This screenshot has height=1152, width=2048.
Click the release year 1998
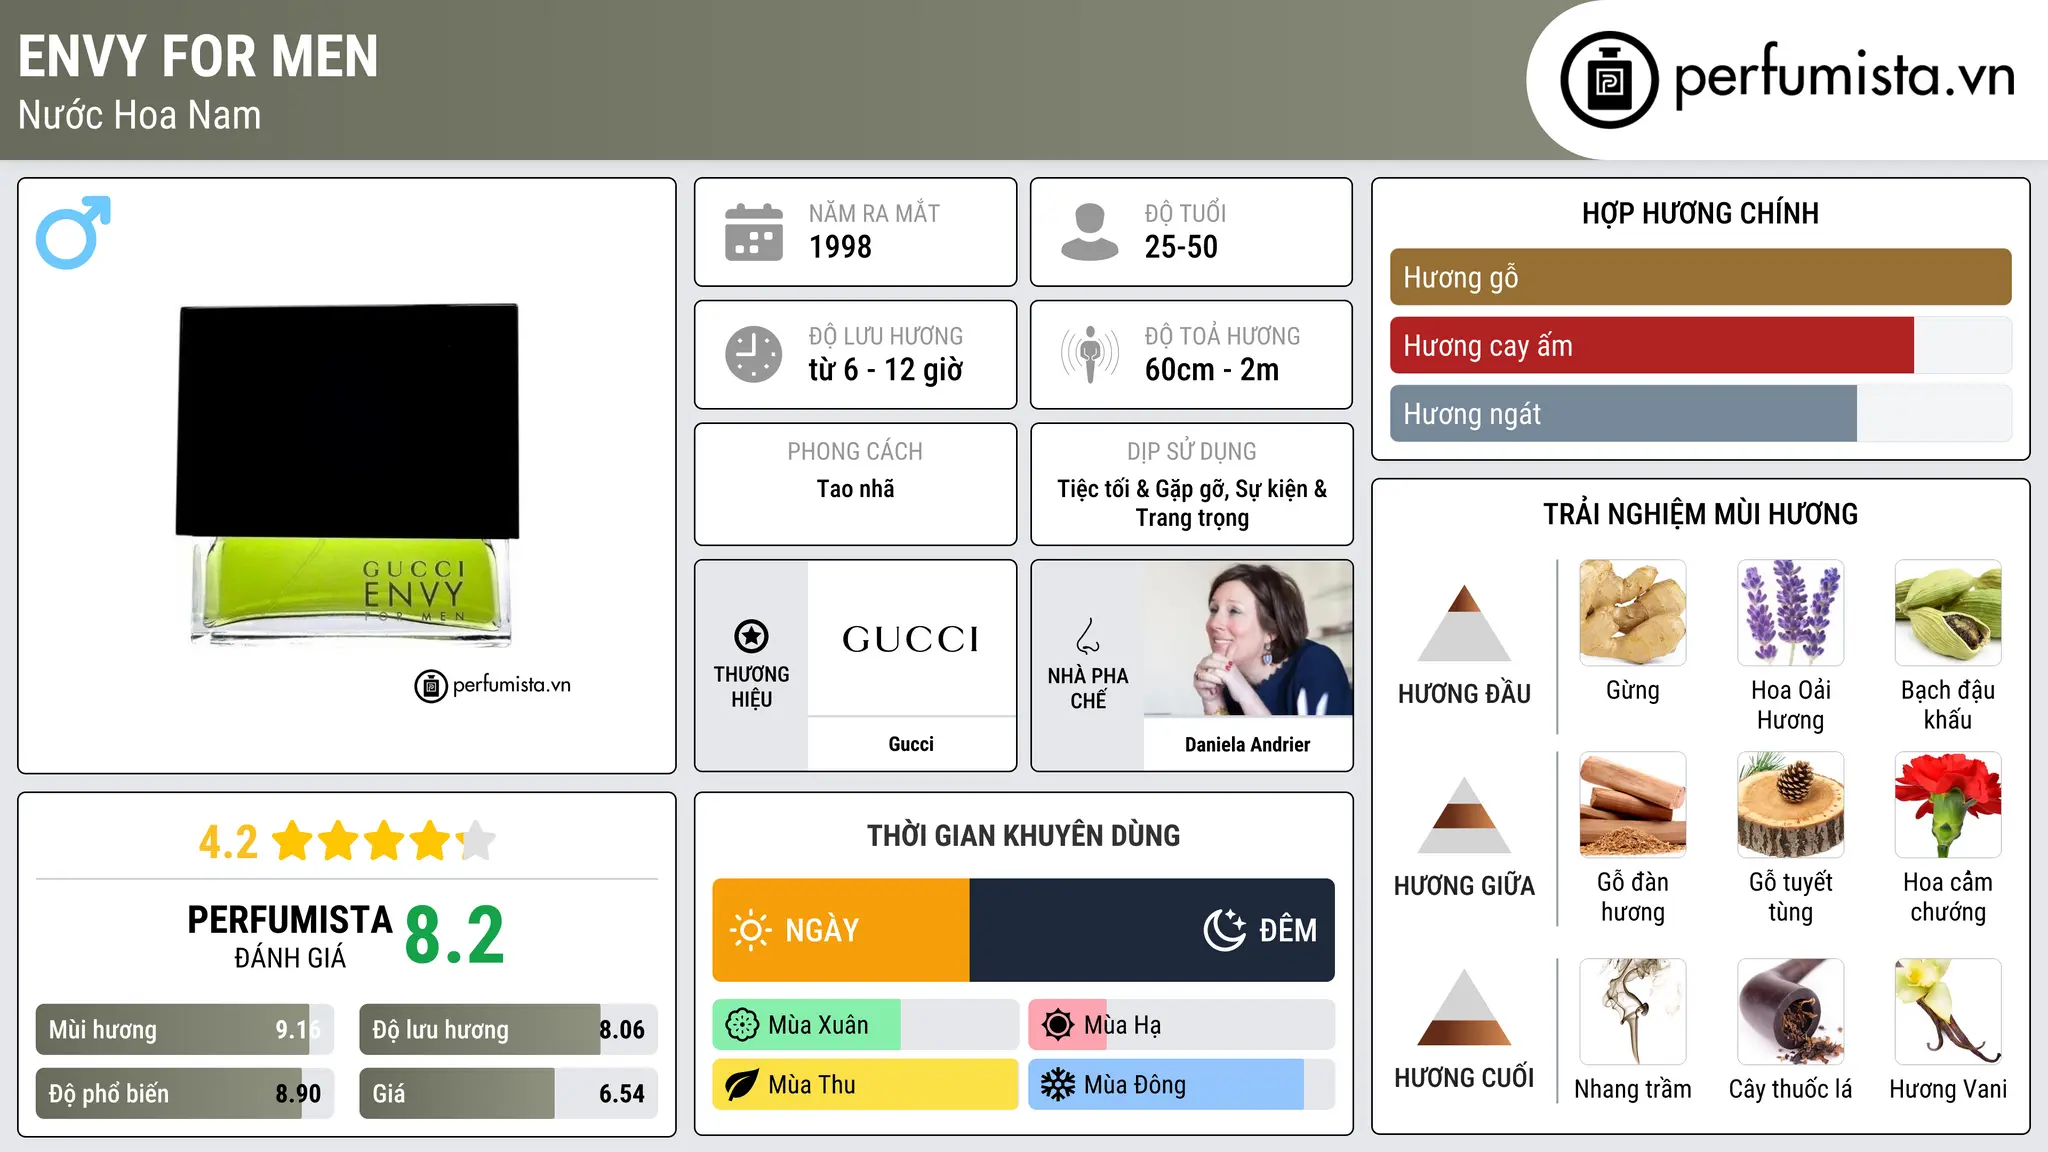(840, 247)
